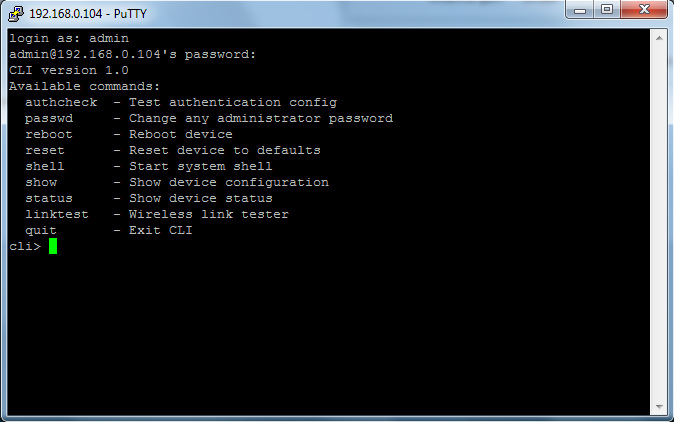This screenshot has height=422, width=674.
Task: Click the scrollbar up arrow
Action: click(659, 39)
